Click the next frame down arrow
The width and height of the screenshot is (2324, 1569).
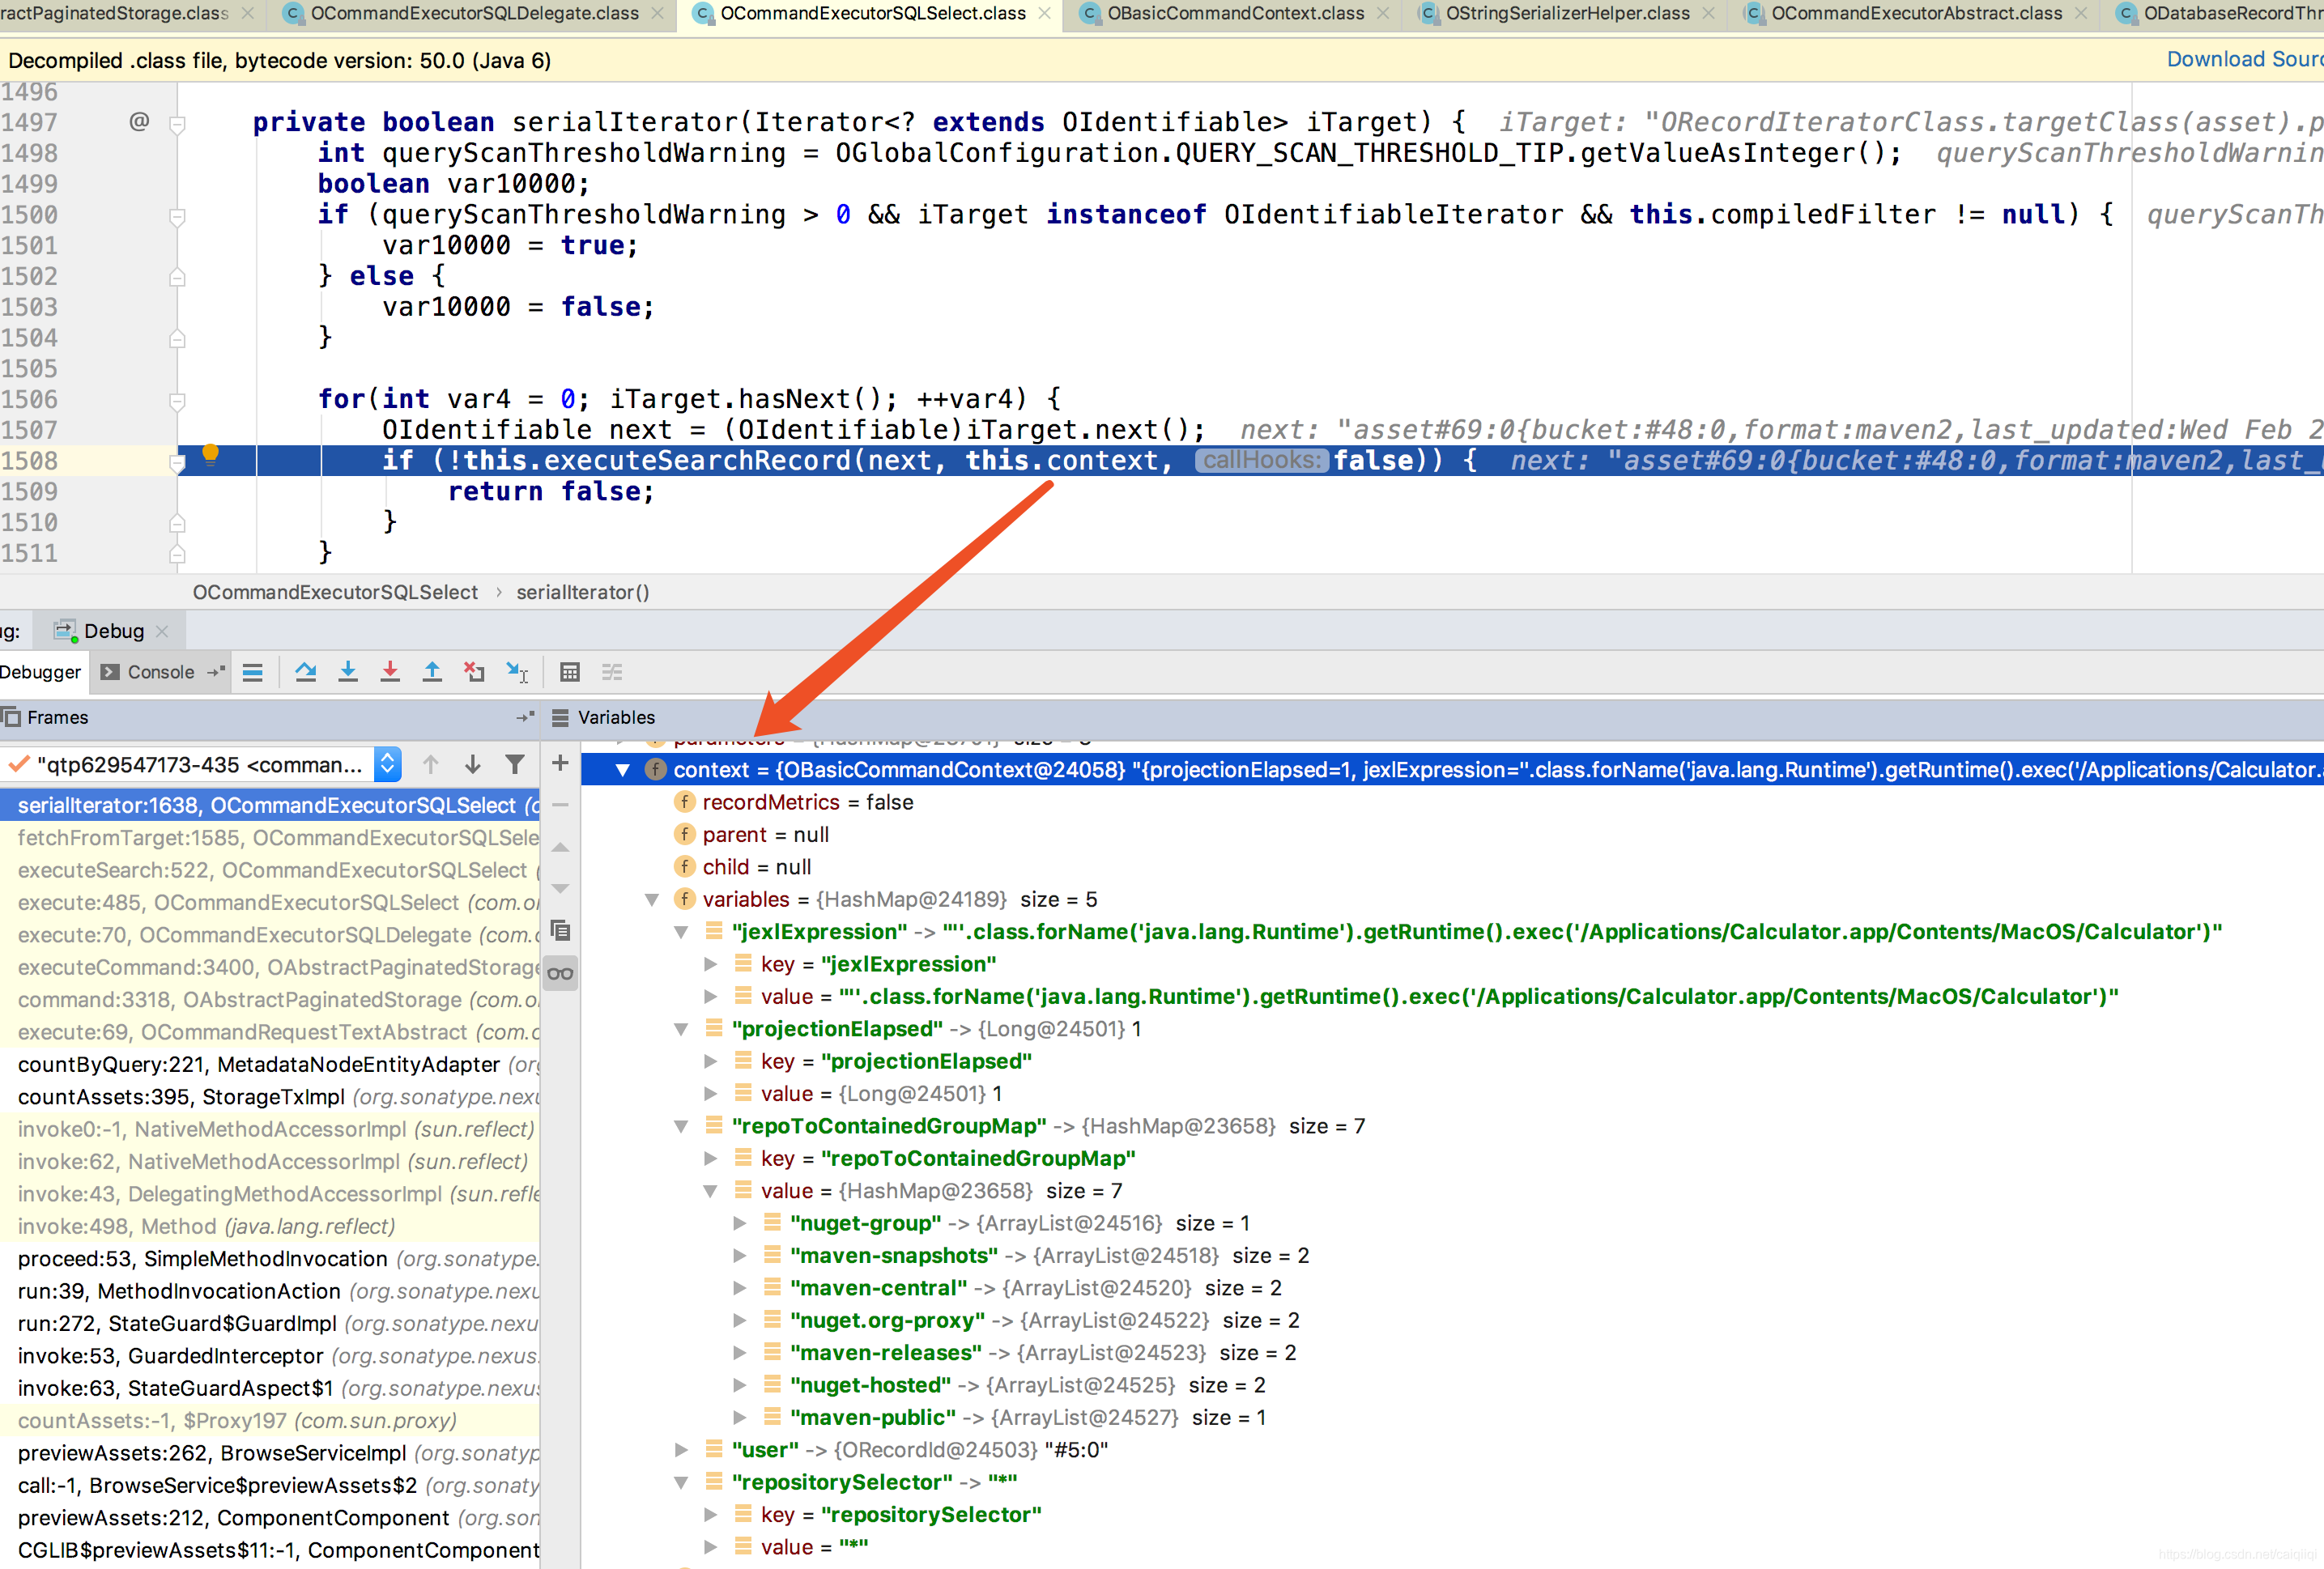473,765
